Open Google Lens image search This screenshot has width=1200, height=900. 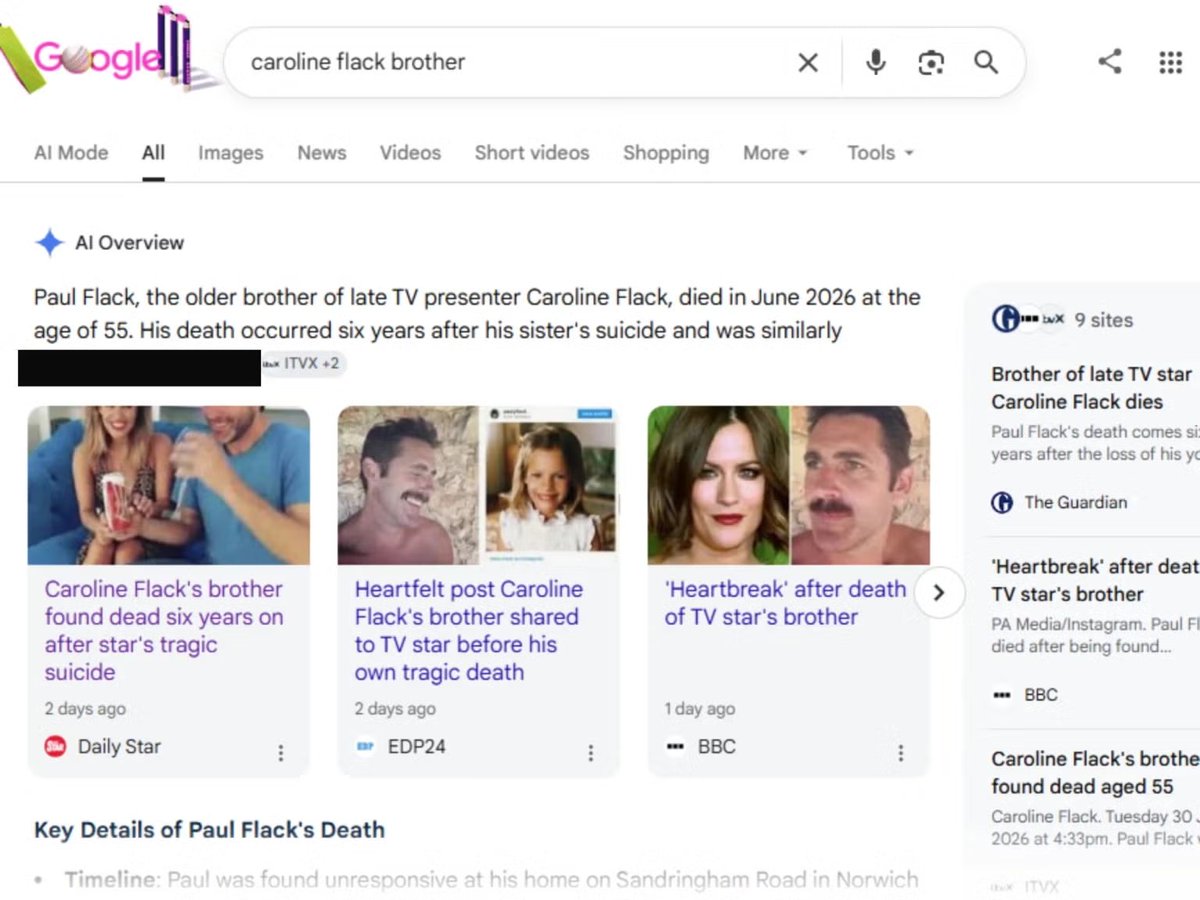click(931, 63)
